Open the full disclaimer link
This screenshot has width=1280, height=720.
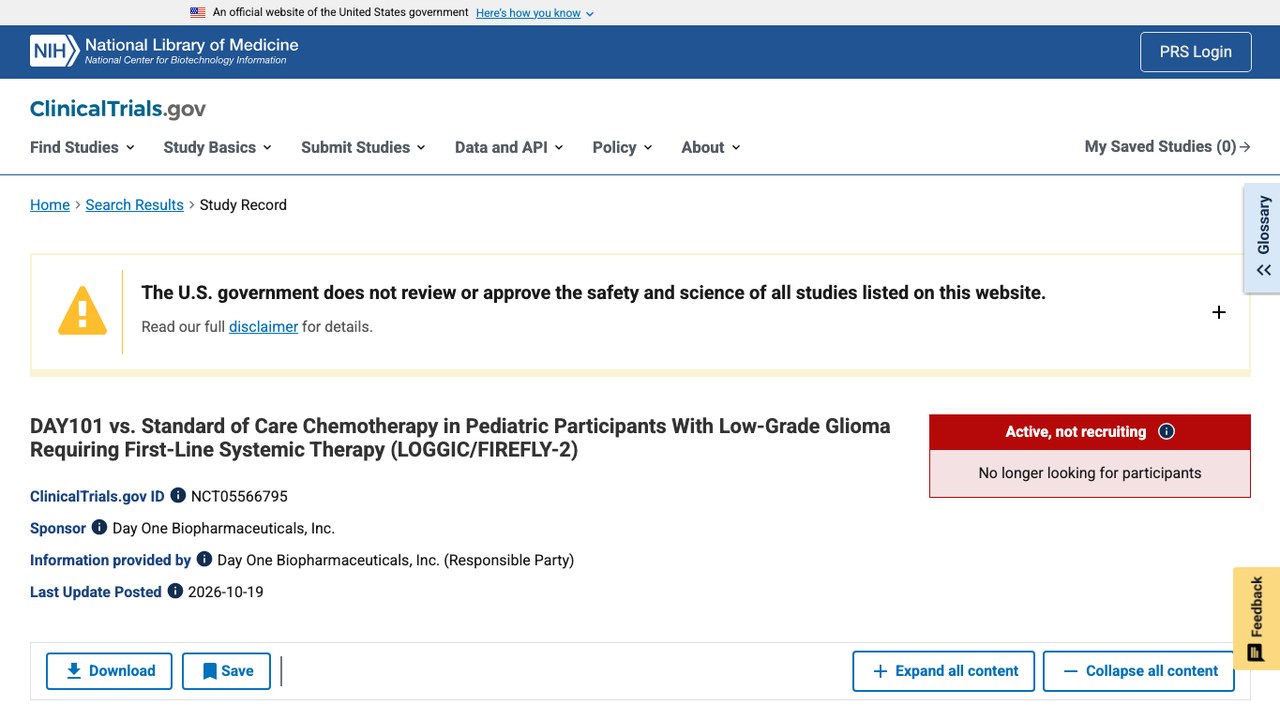click(x=263, y=327)
